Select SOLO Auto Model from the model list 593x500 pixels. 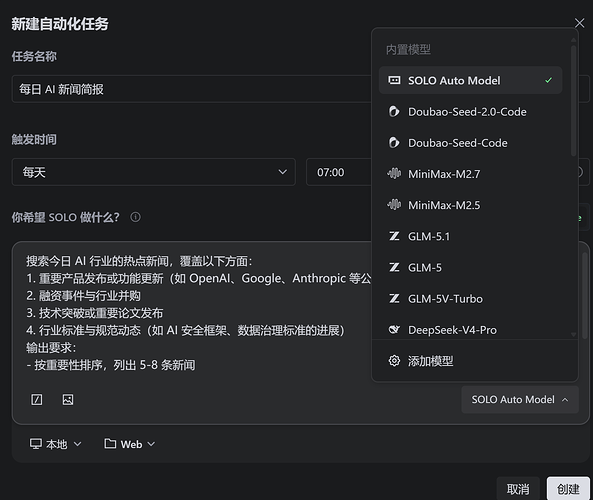pyautogui.click(x=470, y=80)
